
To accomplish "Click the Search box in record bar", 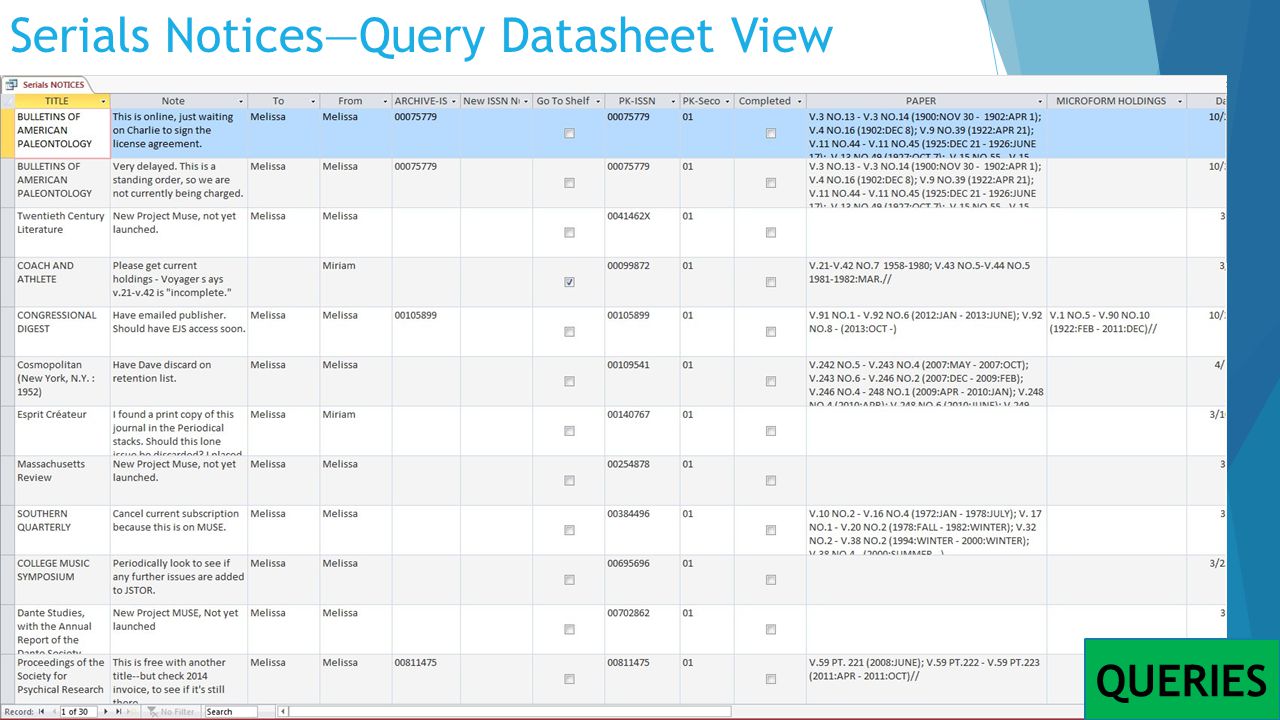I will (230, 712).
